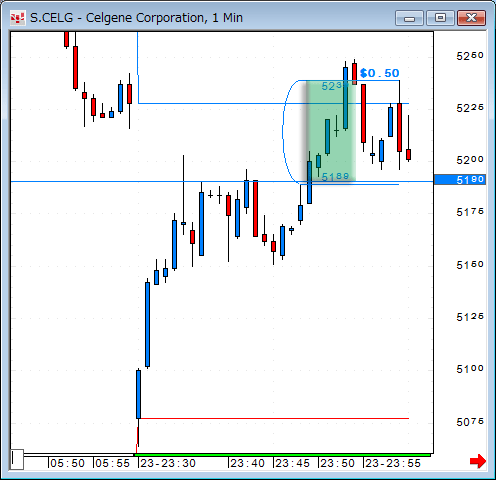Click the 5125 price axis label
Screen dimensions: 496x480
(470, 317)
